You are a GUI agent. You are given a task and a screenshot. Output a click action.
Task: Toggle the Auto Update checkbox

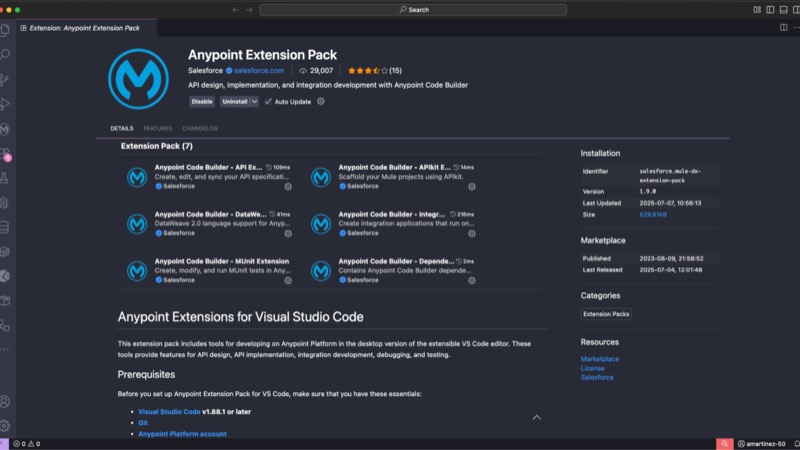coord(268,102)
